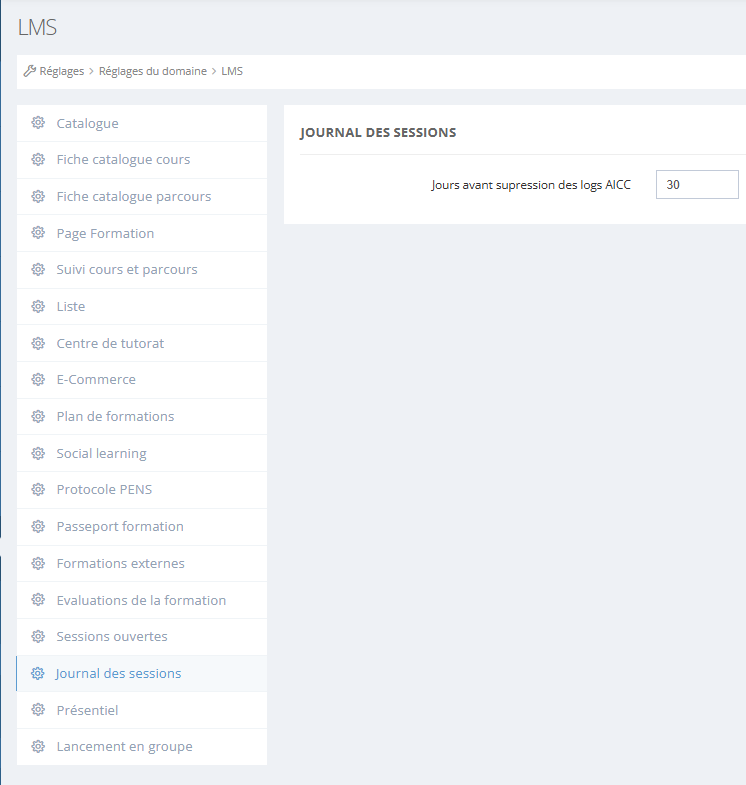Click the gear icon beside Social learning
The image size is (746, 785).
click(38, 453)
